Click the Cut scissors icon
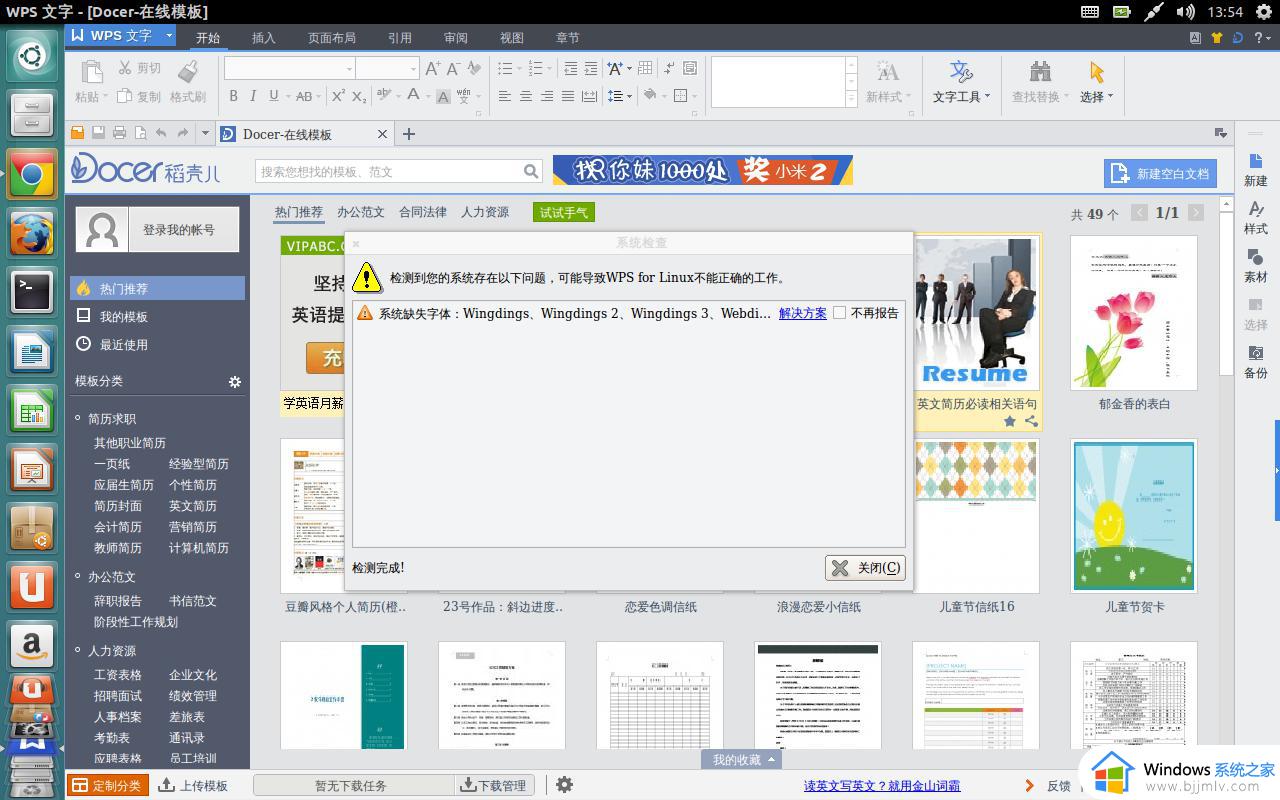 point(125,68)
